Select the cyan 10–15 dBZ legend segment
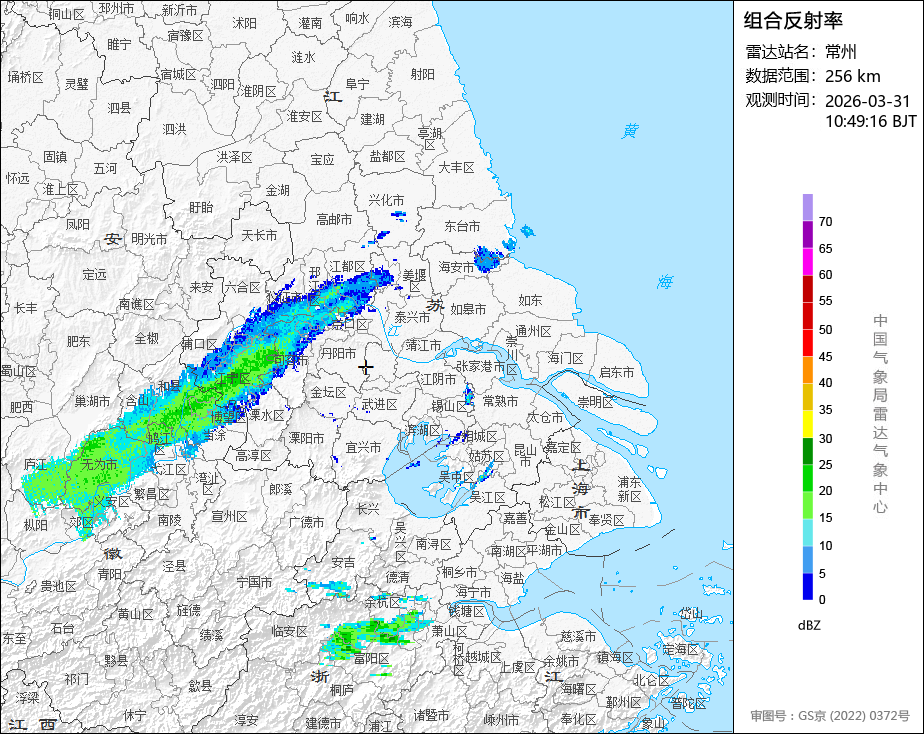Screen dimensions: 924x734 [807, 532]
